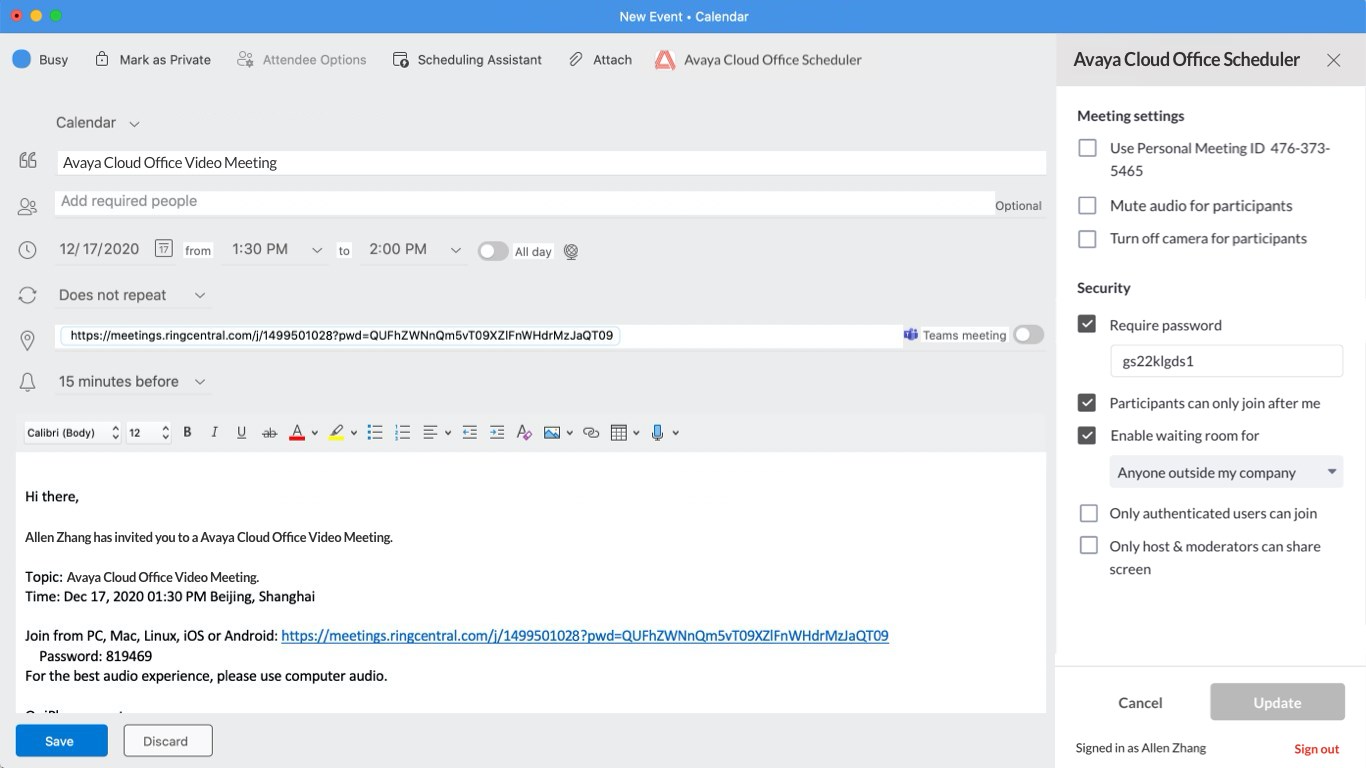Start dictation with microphone icon
1366x768 pixels.
pyautogui.click(x=657, y=432)
